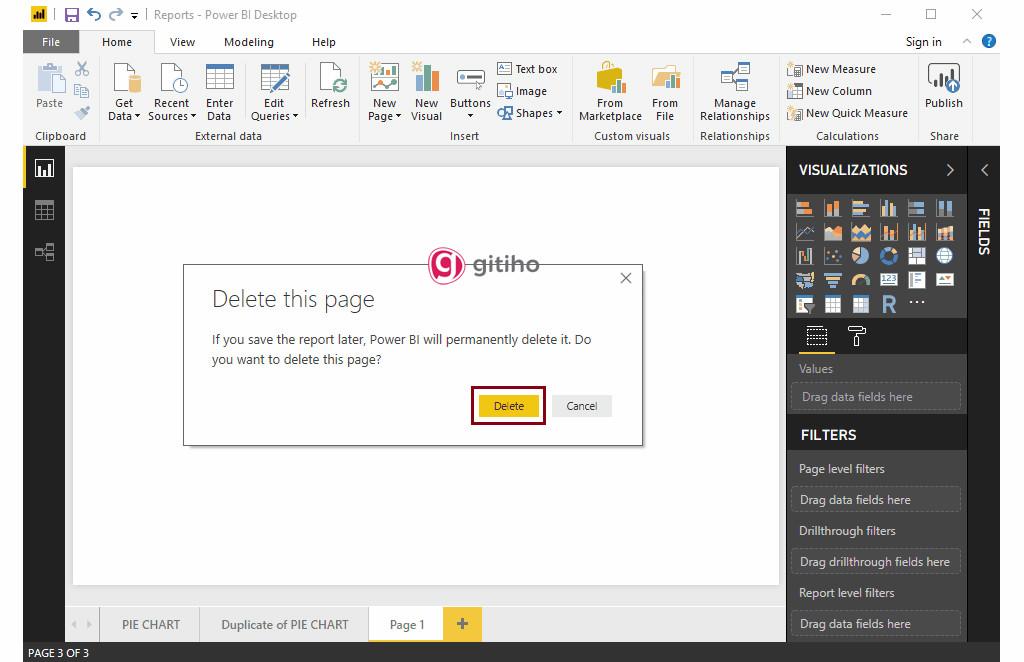Insert the globe map visual
Image resolution: width=1024 pixels, height=662 pixels.
[x=945, y=256]
